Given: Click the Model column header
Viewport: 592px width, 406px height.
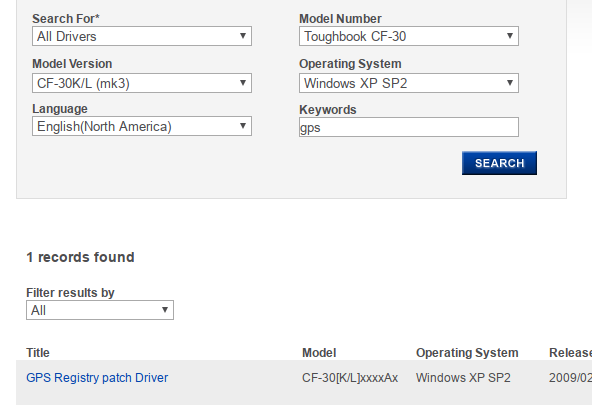Looking at the screenshot, I should tap(319, 353).
